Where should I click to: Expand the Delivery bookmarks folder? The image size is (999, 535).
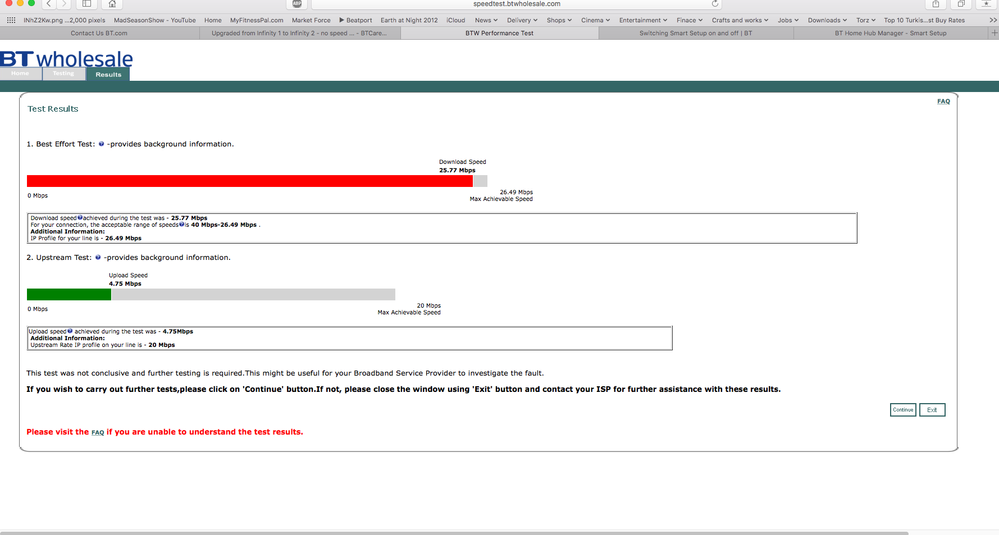(522, 20)
